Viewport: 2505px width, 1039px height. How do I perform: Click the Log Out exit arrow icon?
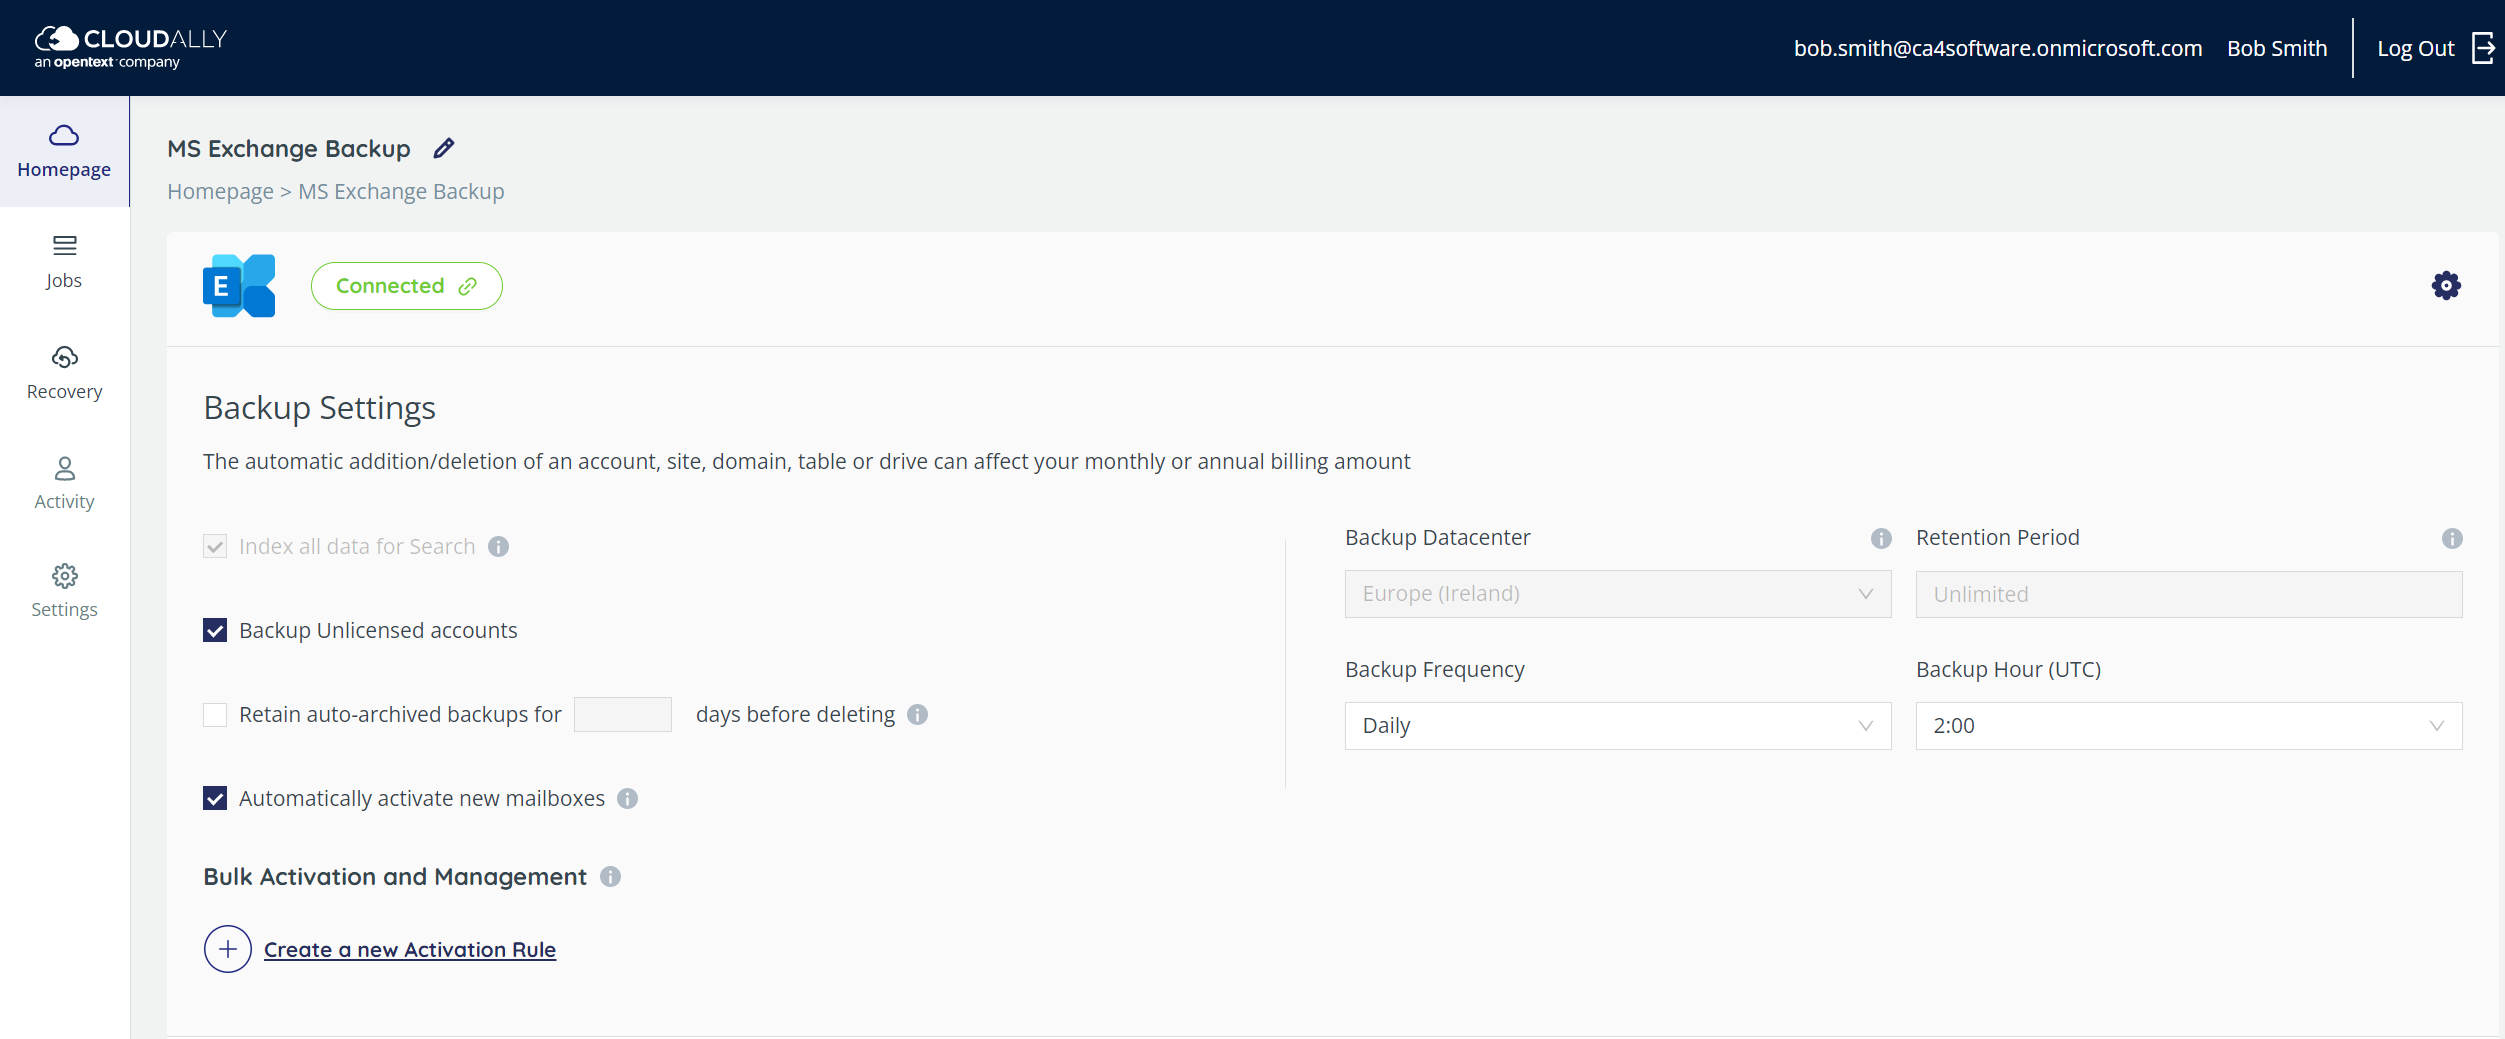(2482, 48)
